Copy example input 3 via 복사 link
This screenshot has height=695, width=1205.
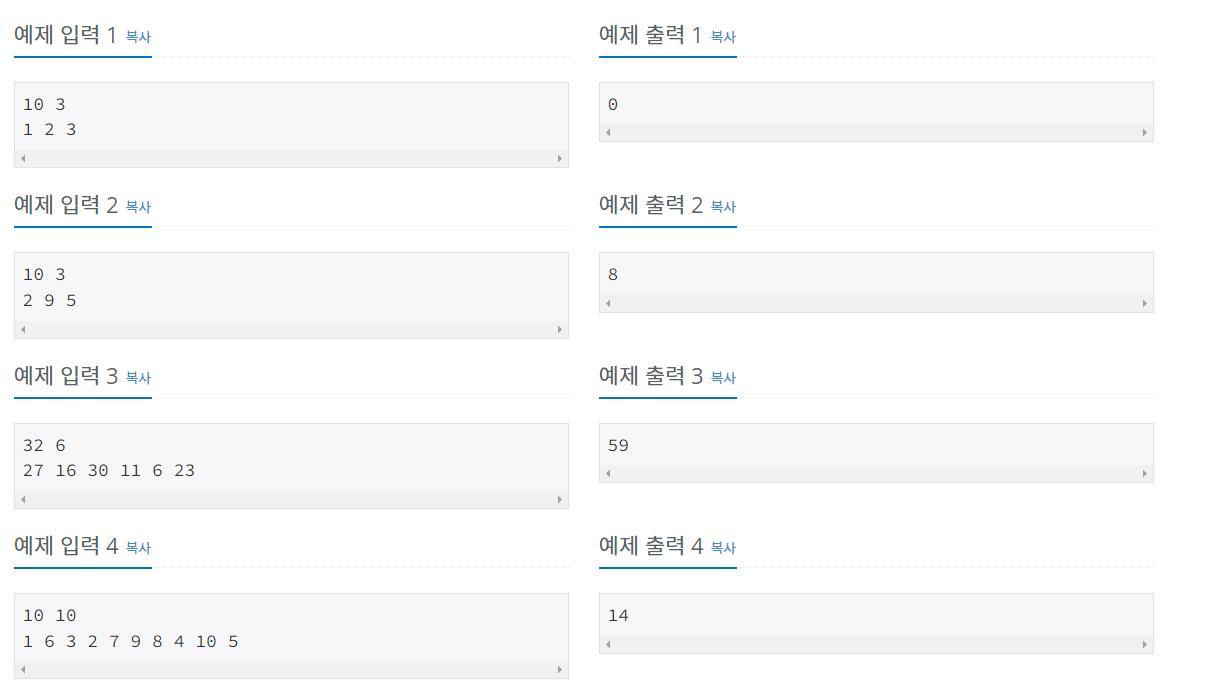click(138, 378)
